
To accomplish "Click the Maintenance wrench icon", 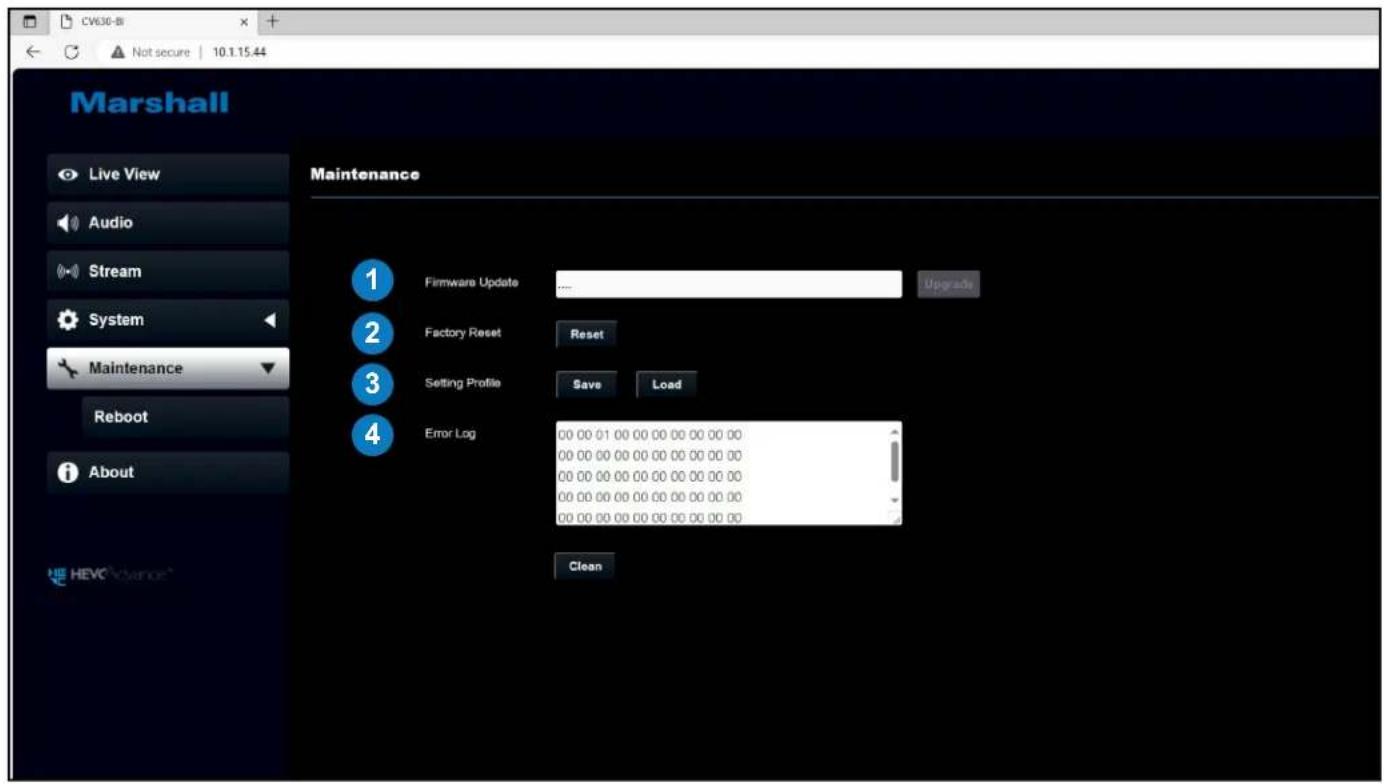I will pos(68,368).
